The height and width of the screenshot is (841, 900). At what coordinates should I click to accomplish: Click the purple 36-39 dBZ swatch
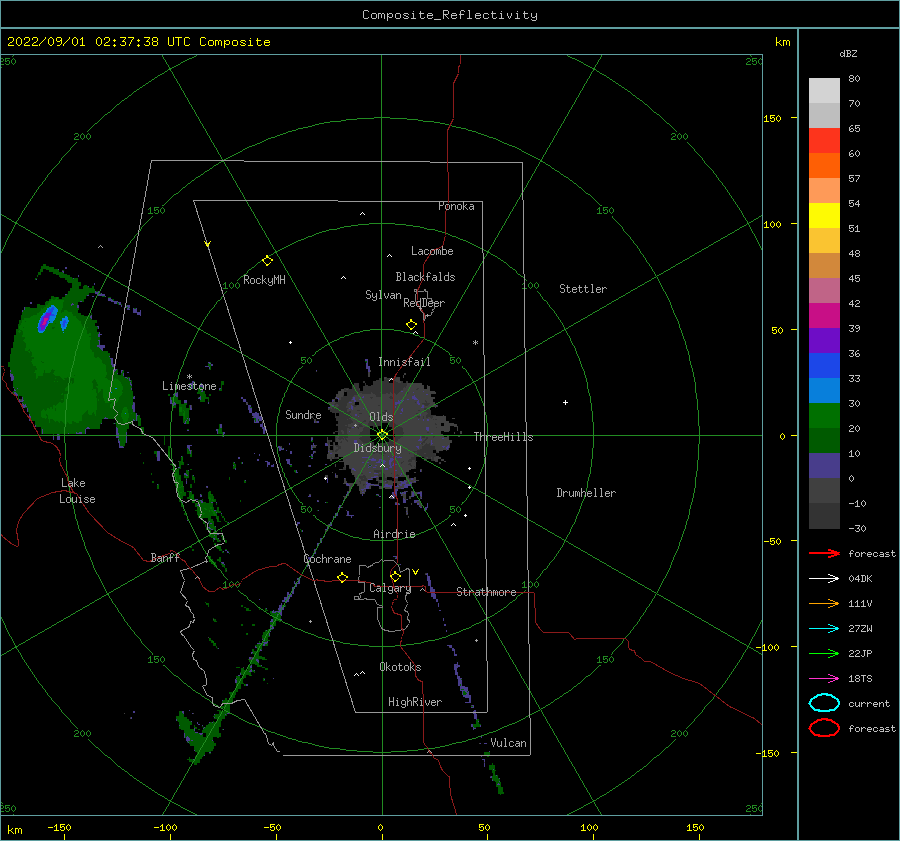[824, 340]
